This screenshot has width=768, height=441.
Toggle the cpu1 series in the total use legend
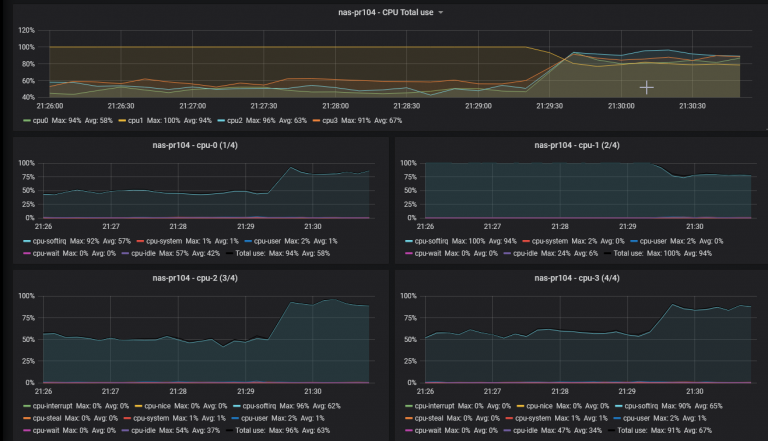pos(136,121)
